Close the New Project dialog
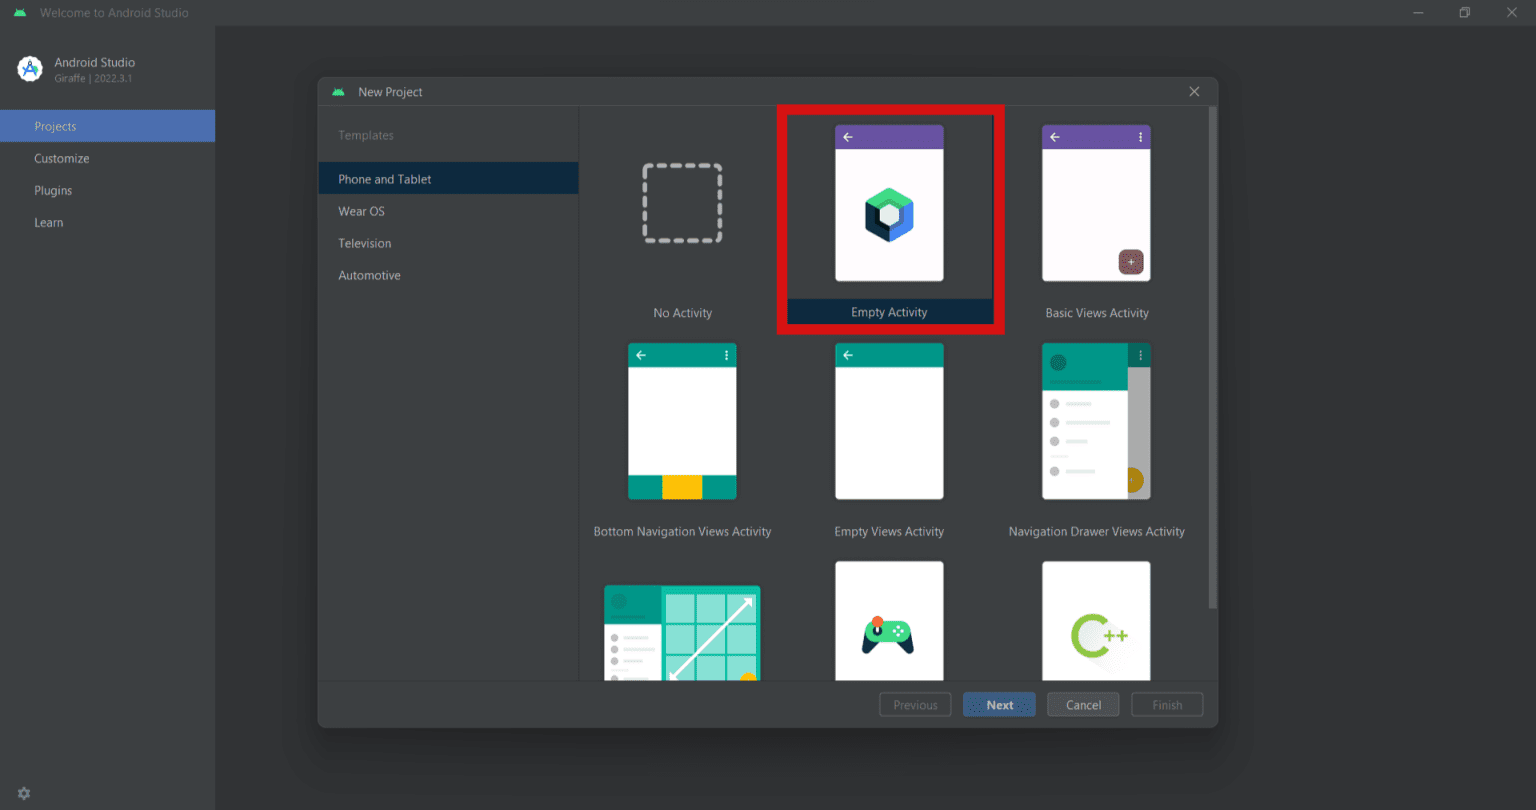Screen dimensions: 1536x810 coord(1194,91)
